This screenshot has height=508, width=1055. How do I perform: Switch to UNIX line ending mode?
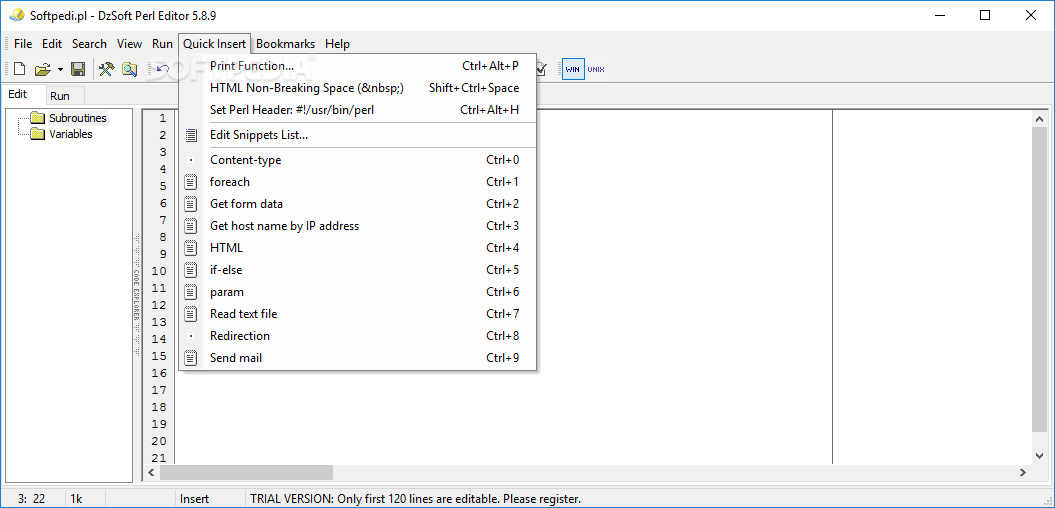(x=595, y=69)
